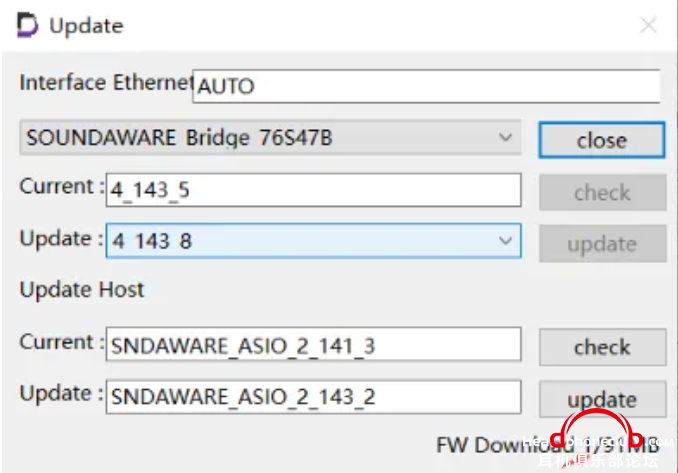Expand the device list chevron arrow
This screenshot has width=678, height=473.
pyautogui.click(x=505, y=137)
